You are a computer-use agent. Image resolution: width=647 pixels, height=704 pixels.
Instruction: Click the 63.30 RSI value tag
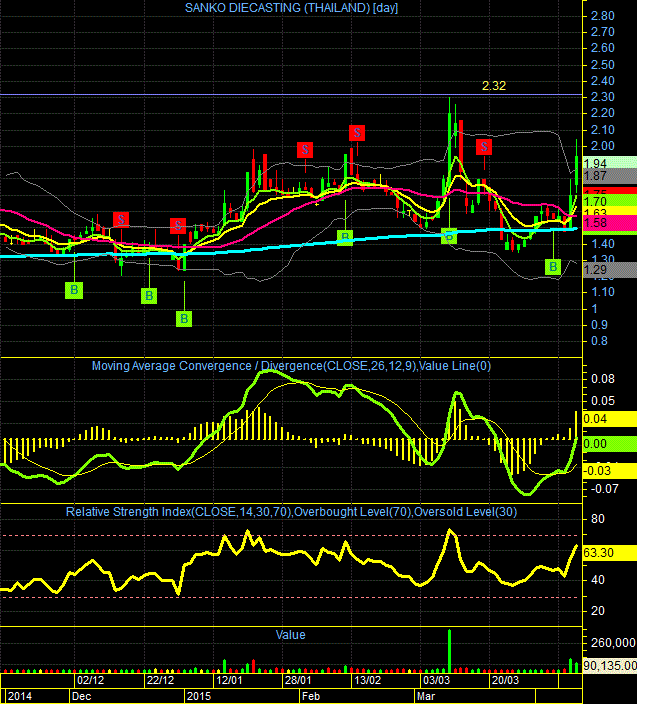(x=610, y=553)
